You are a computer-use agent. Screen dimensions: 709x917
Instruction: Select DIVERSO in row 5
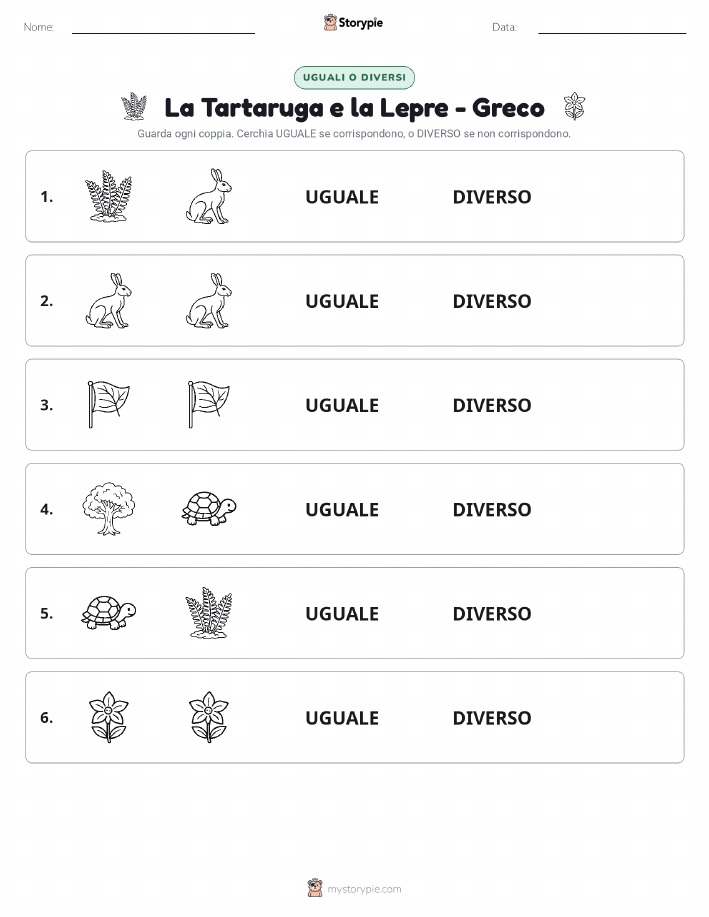pos(492,613)
